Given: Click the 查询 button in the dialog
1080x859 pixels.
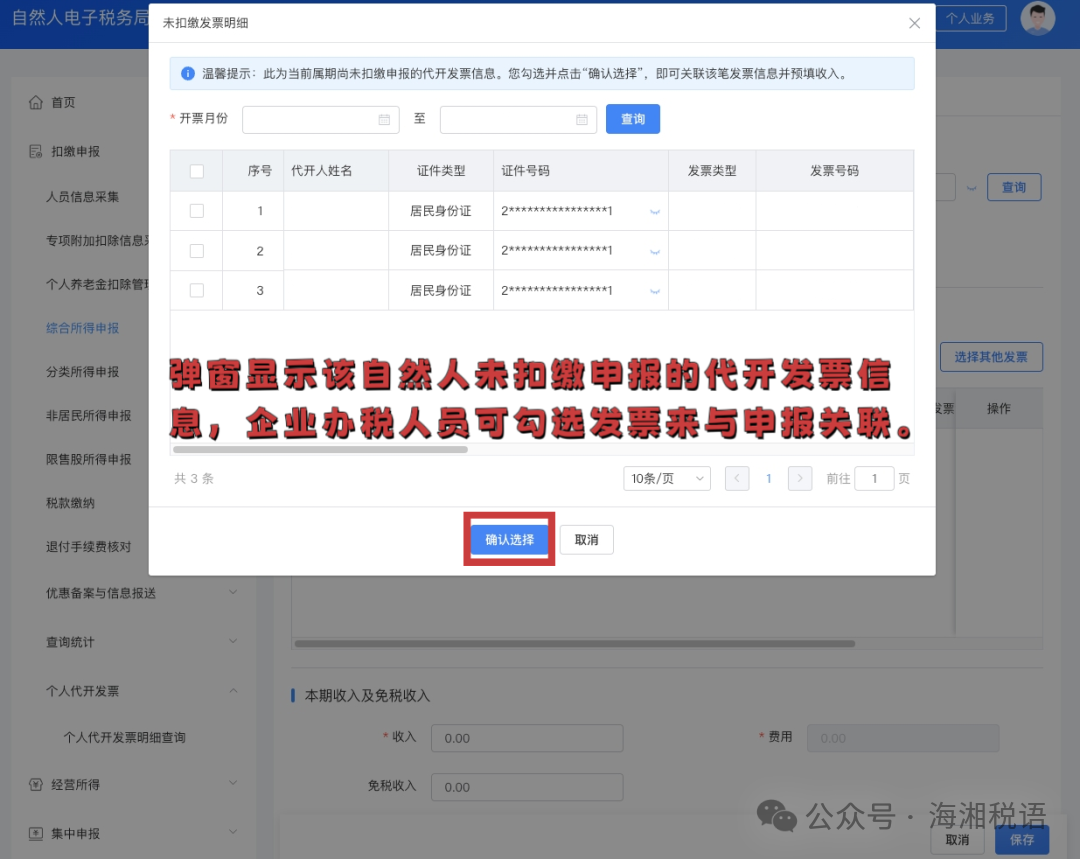Looking at the screenshot, I should [632, 118].
